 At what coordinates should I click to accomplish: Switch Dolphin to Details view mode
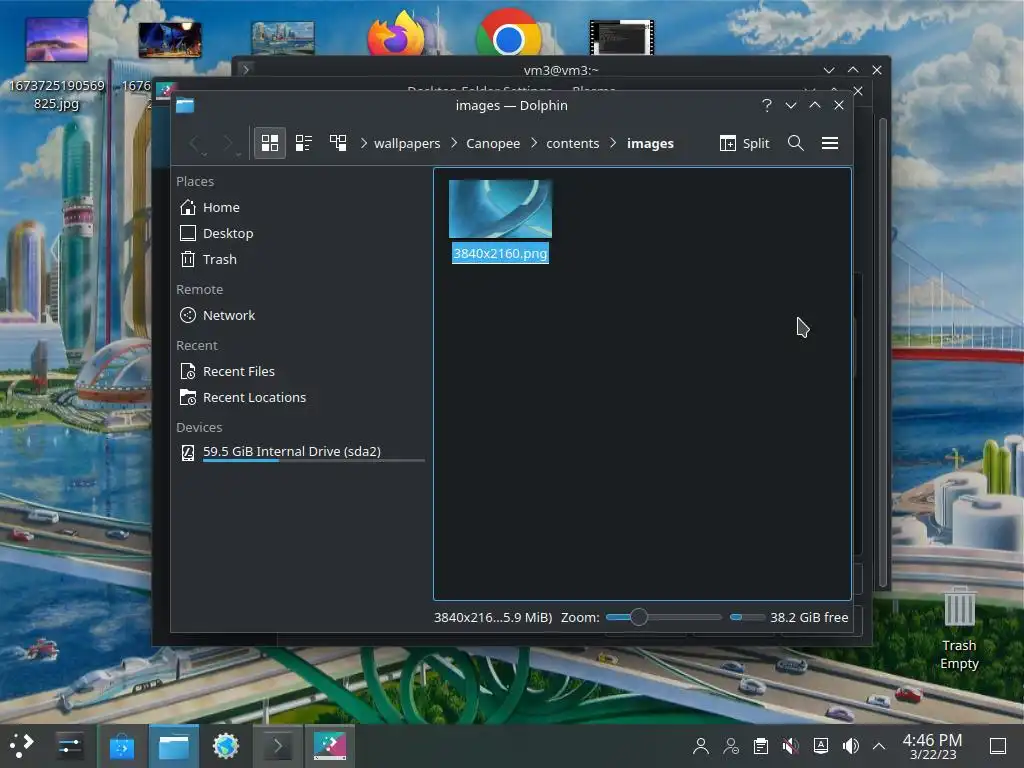coord(338,143)
